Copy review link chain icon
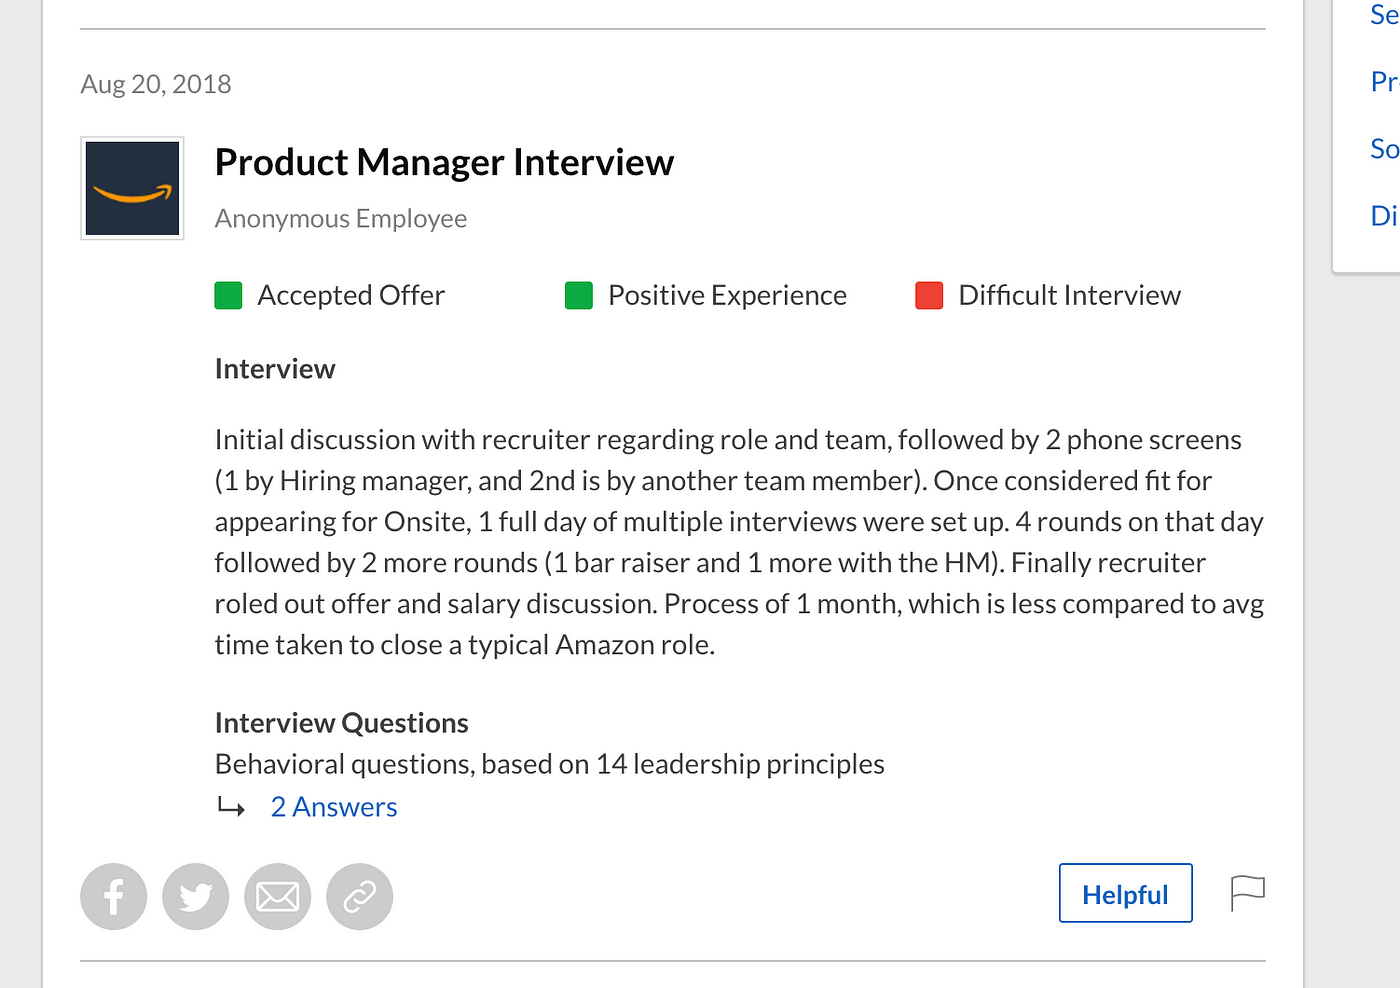1400x988 pixels. [x=359, y=896]
